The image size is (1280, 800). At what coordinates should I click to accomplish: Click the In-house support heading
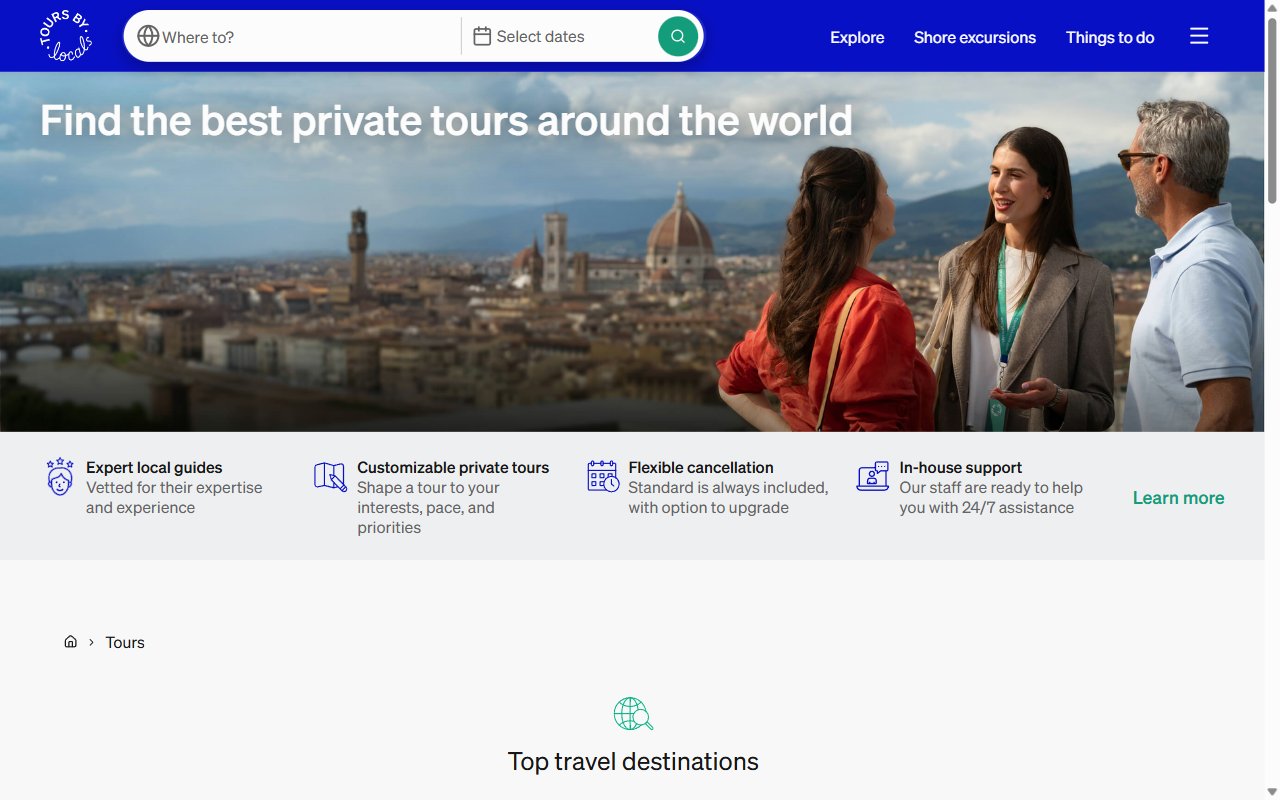(960, 467)
